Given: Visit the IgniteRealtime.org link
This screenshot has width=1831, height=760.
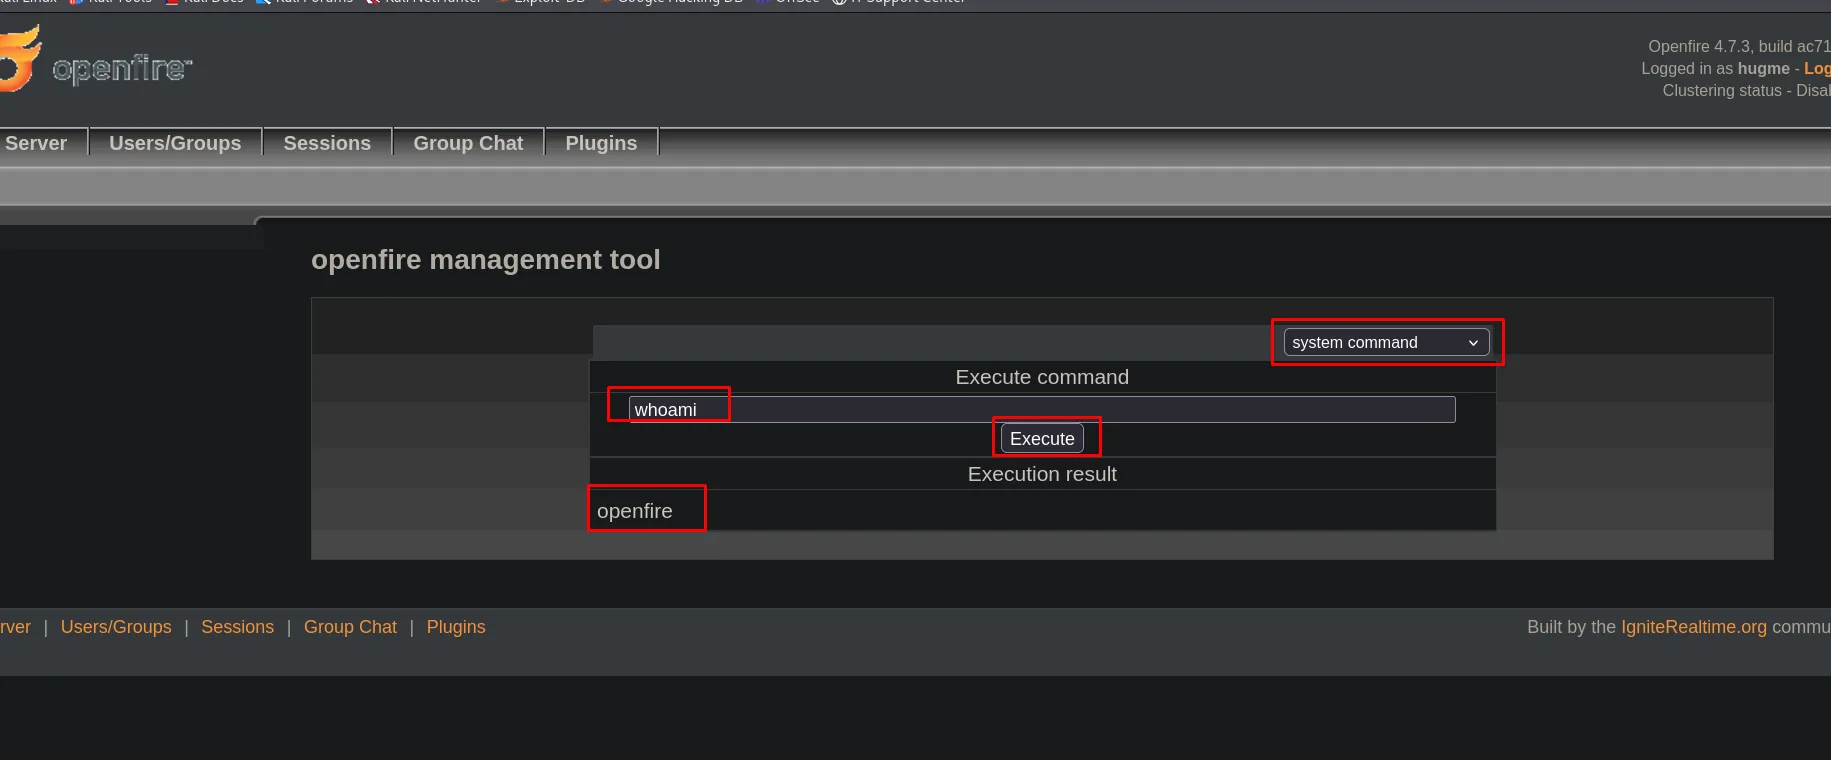Looking at the screenshot, I should click(1694, 627).
